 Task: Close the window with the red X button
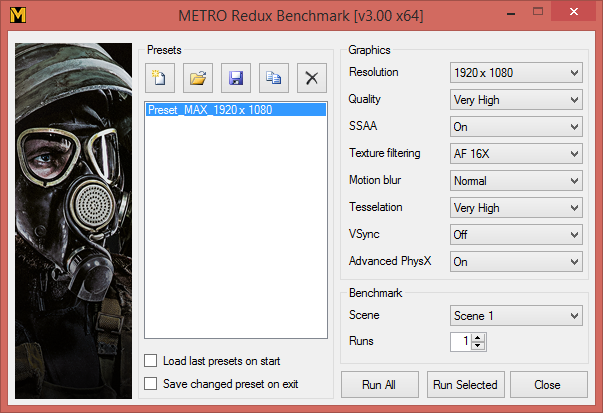point(573,12)
